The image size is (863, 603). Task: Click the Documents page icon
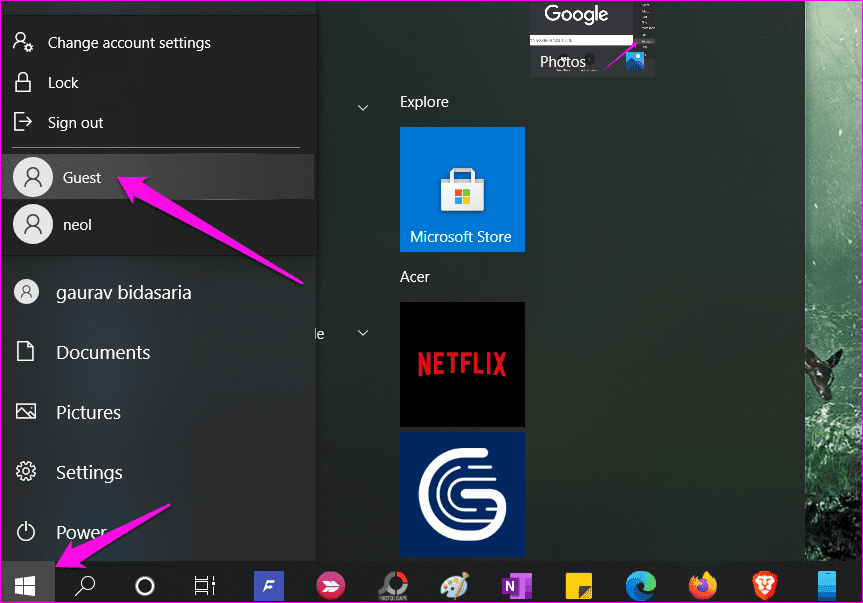pyautogui.click(x=25, y=351)
